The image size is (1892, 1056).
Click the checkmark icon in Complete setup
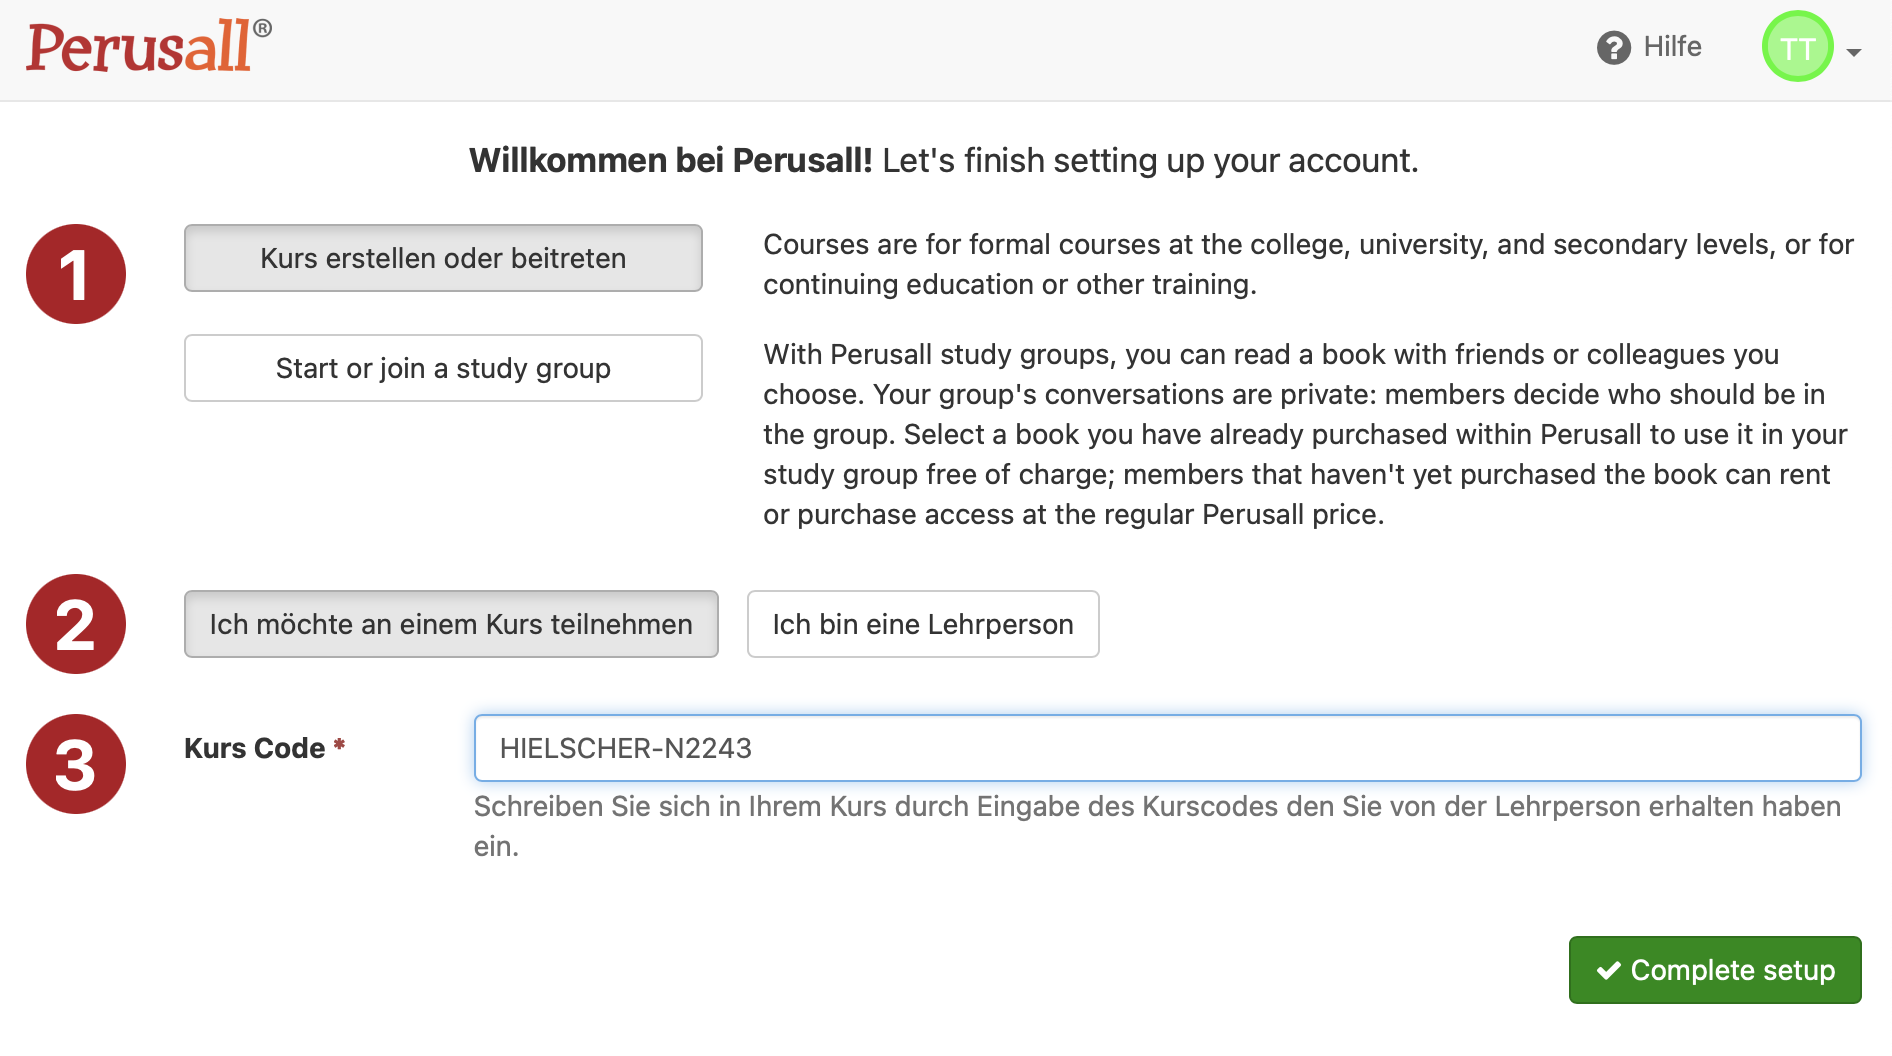point(1608,970)
